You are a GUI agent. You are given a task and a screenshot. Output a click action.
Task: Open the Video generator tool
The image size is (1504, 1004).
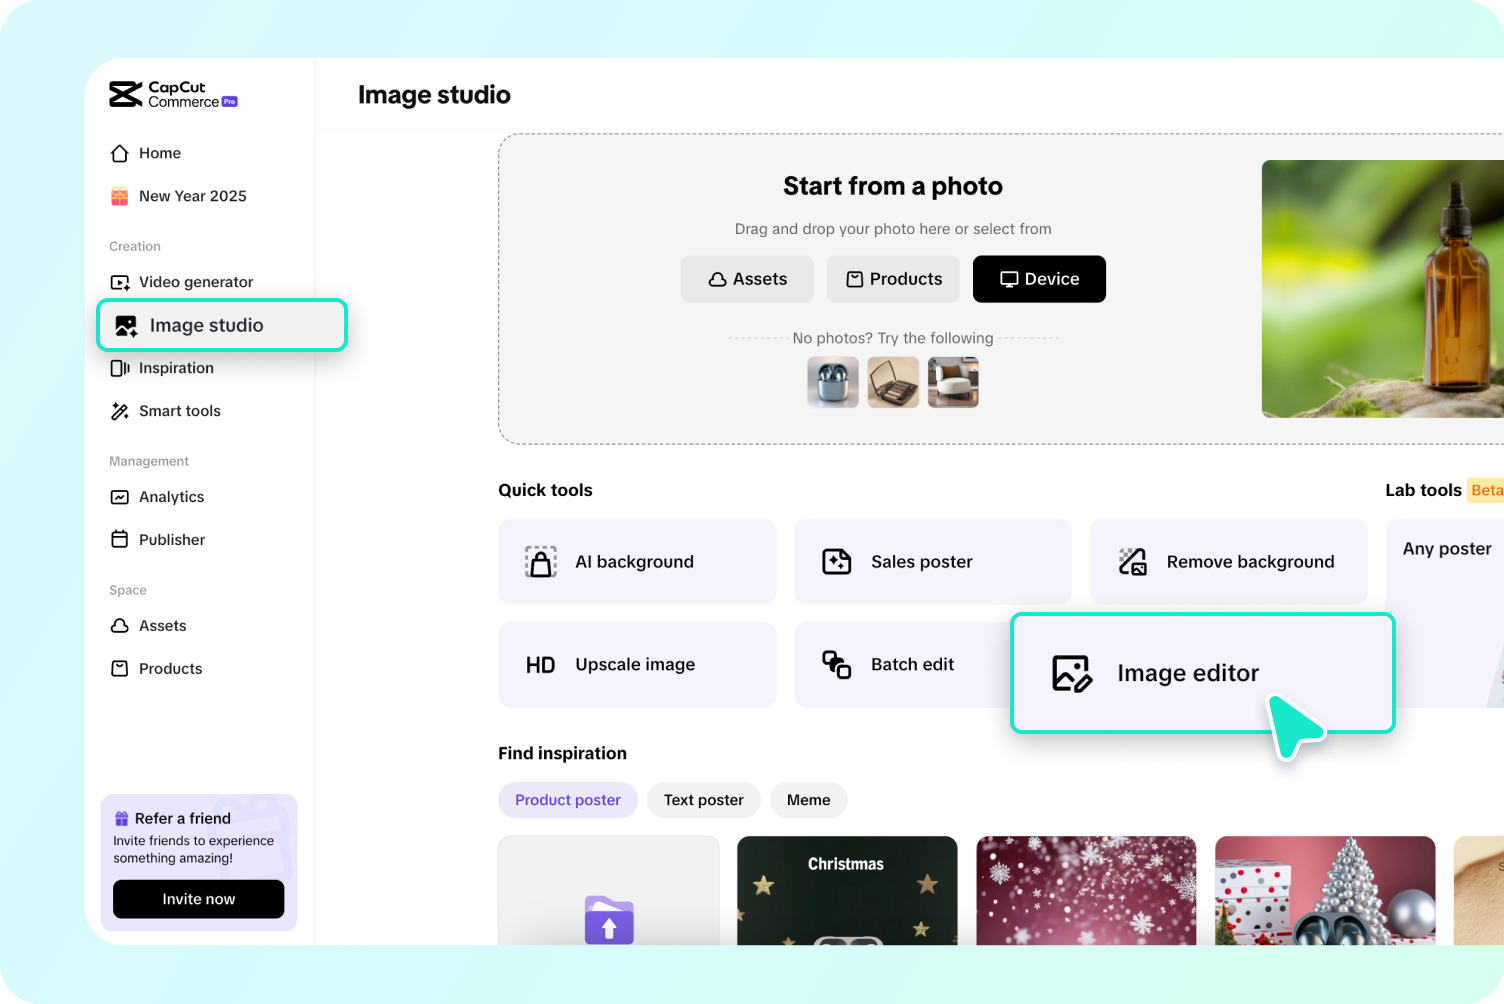tap(196, 282)
